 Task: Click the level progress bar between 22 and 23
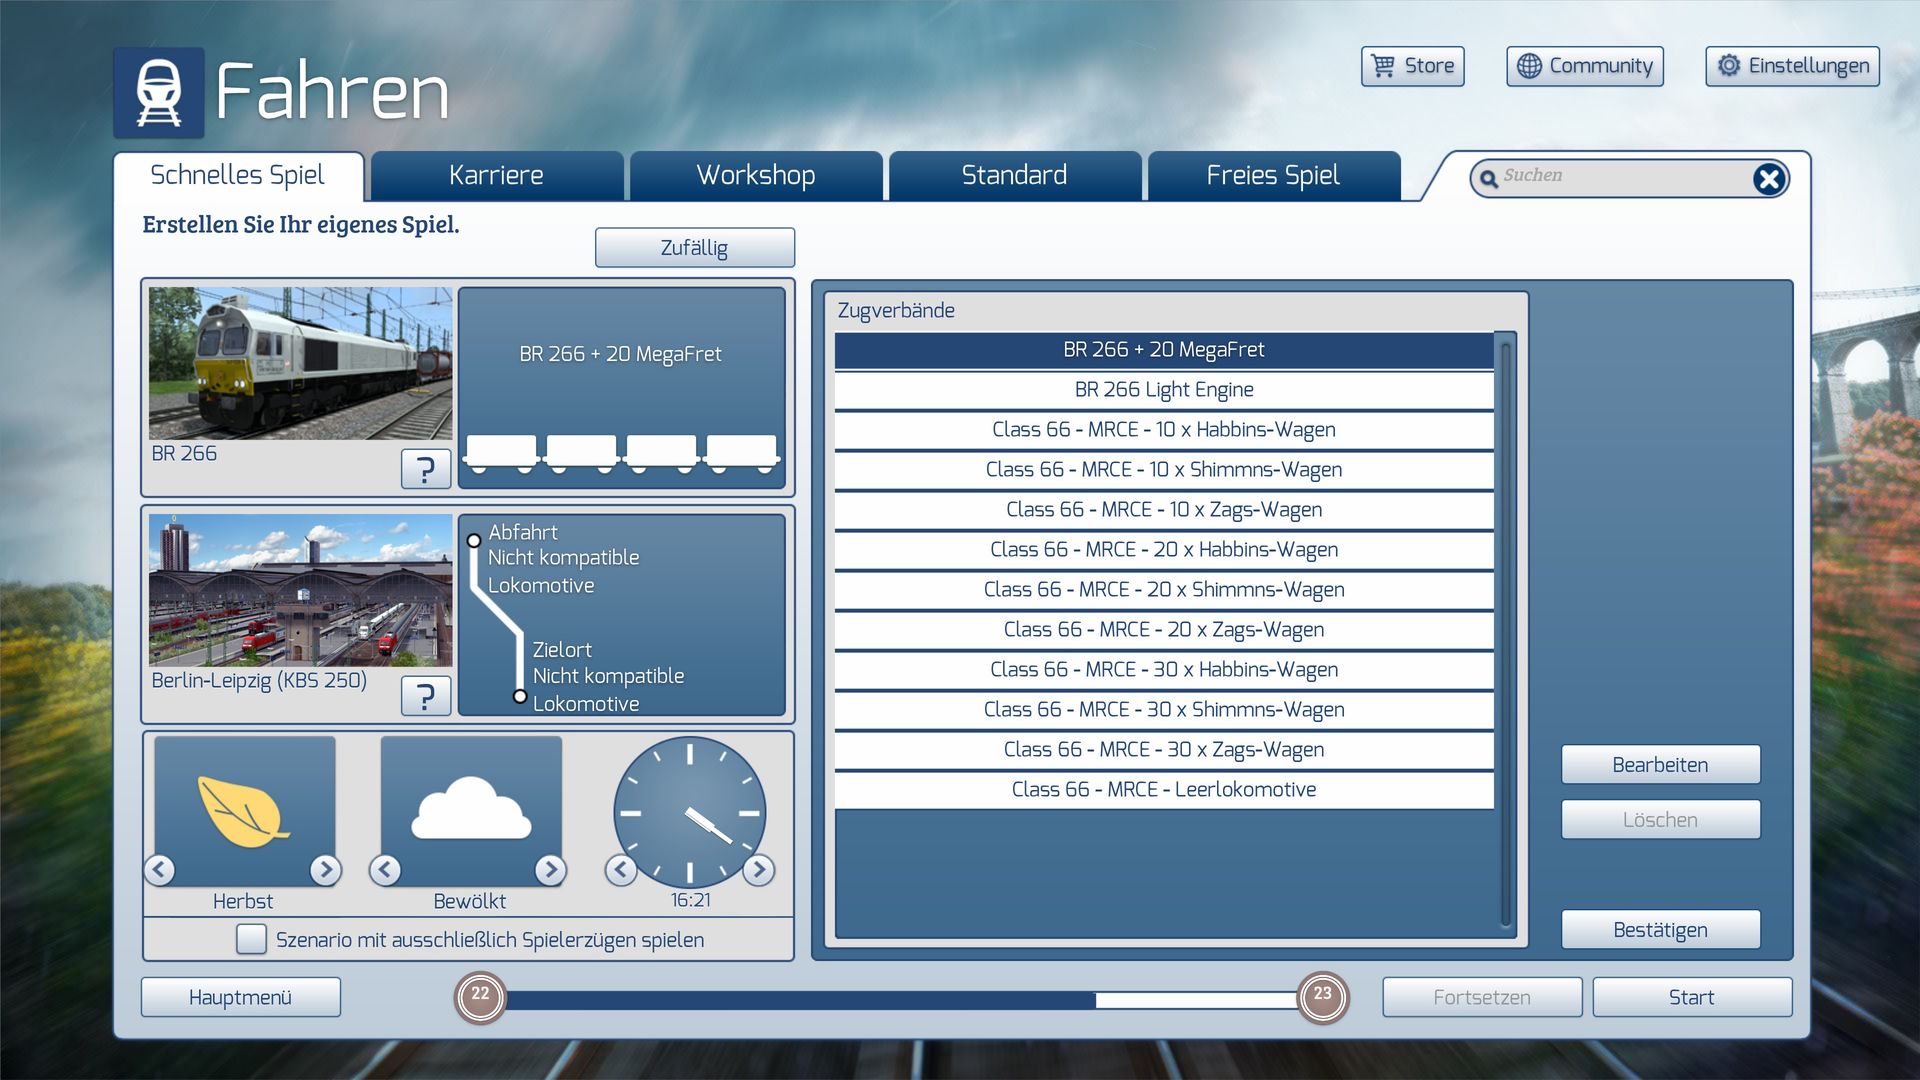click(x=900, y=999)
